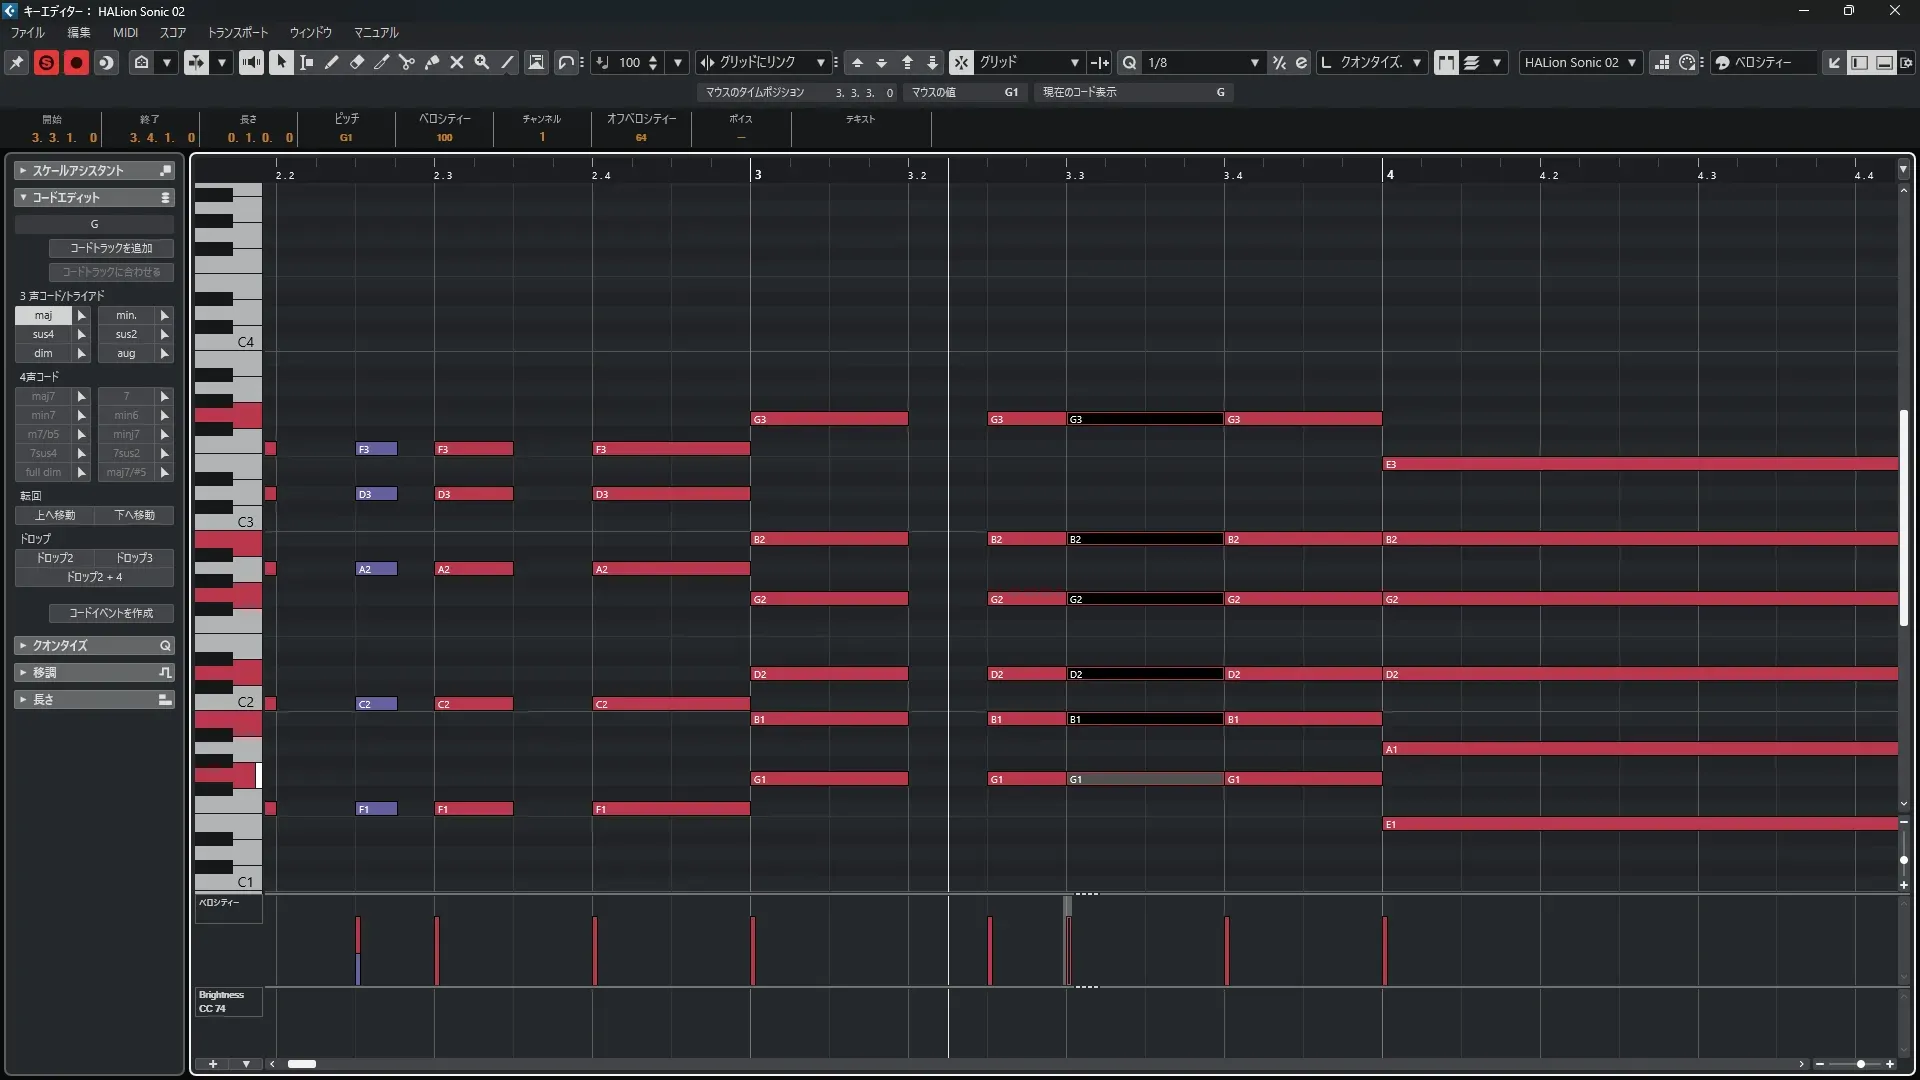Screen dimensions: 1920x1080
Task: Select the Object Selection arrow tool
Action: coord(281,62)
